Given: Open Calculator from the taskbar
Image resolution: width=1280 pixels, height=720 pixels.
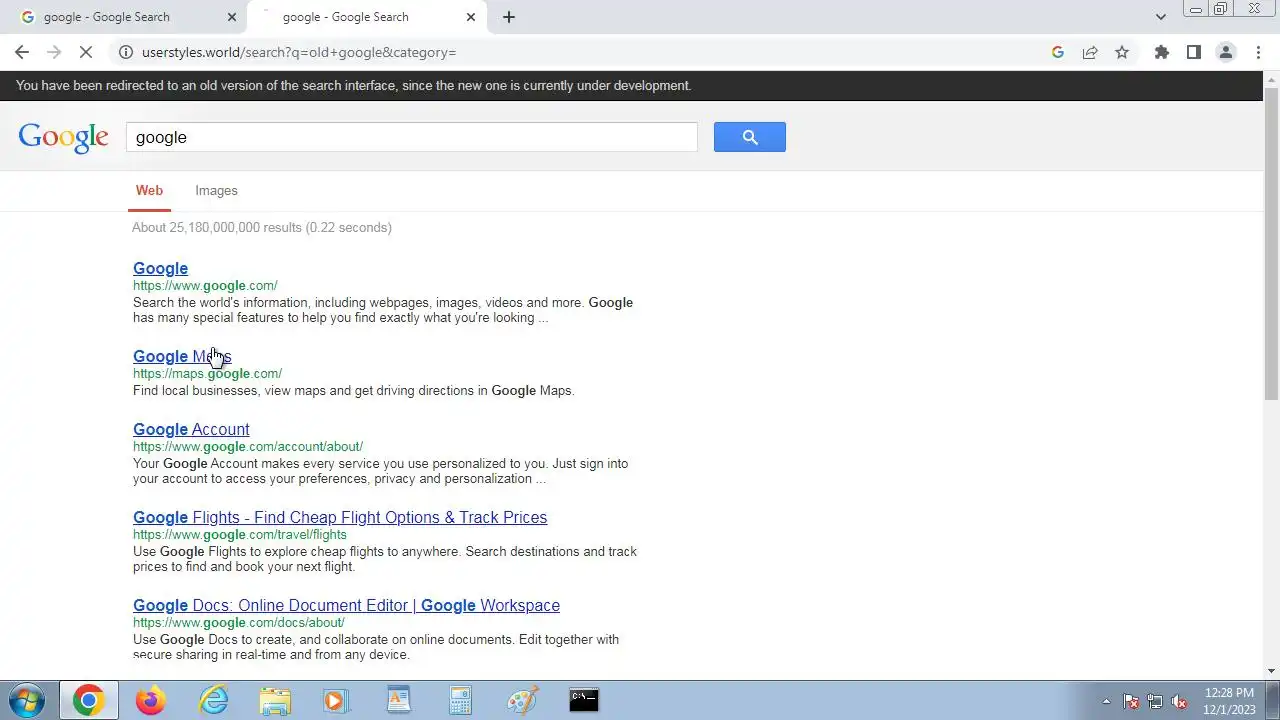Looking at the screenshot, I should tap(460, 700).
